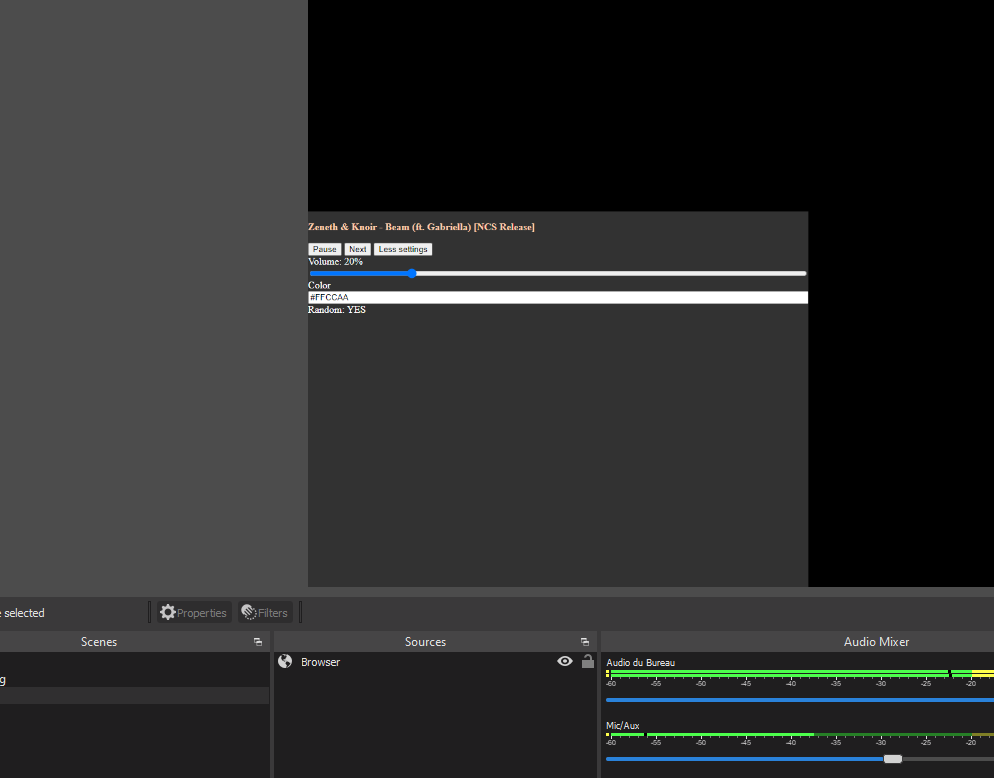Screen dimensions: 994x778
Task: Lock the Browser source using the padlock
Action: 587,661
